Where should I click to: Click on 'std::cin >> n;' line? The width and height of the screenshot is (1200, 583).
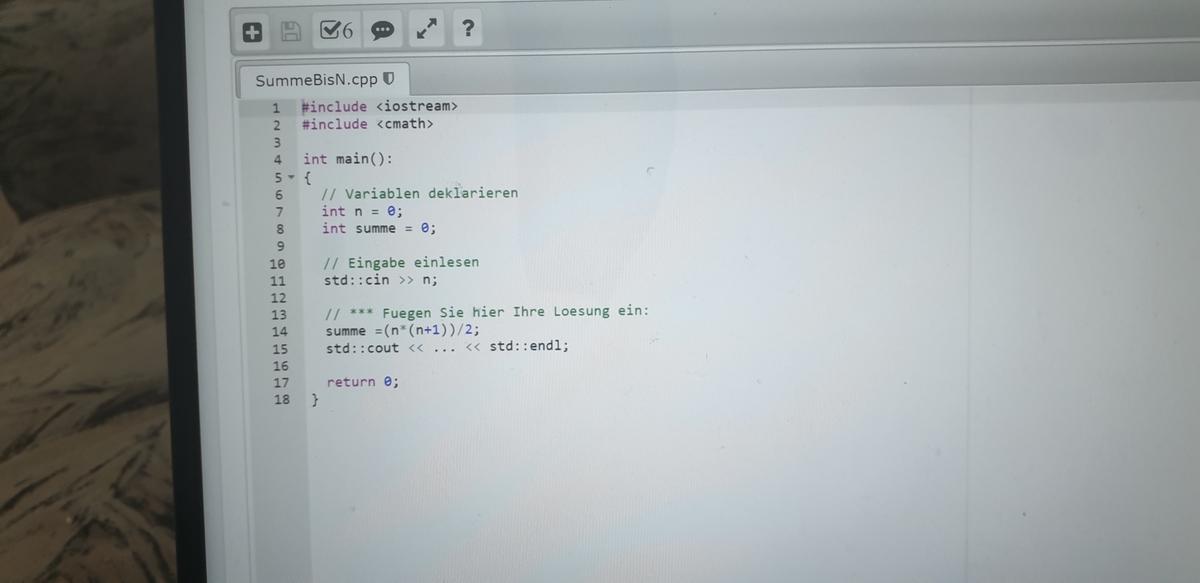coord(380,280)
